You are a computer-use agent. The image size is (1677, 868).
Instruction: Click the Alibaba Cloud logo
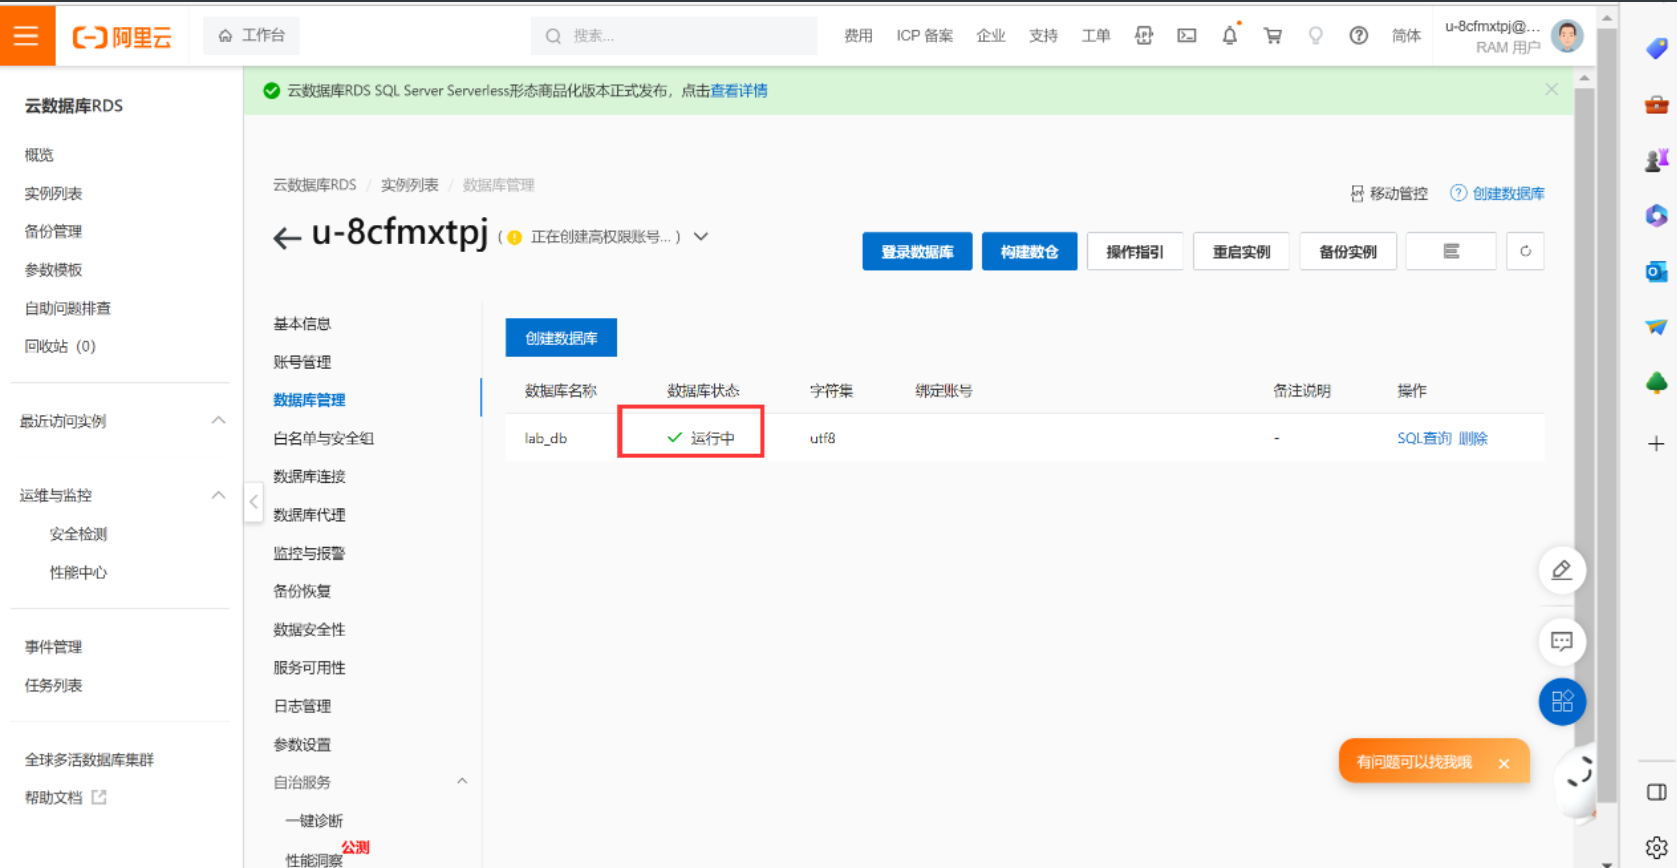tap(122, 37)
